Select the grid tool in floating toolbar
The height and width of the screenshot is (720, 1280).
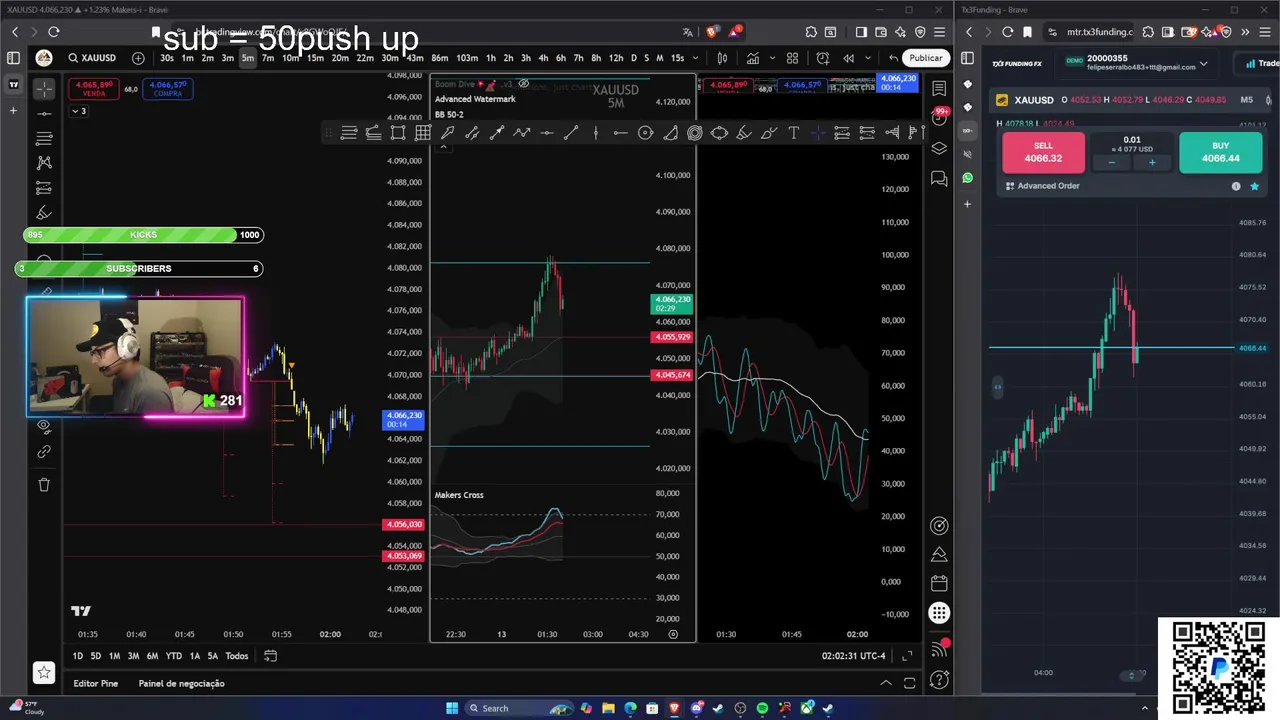coord(422,133)
